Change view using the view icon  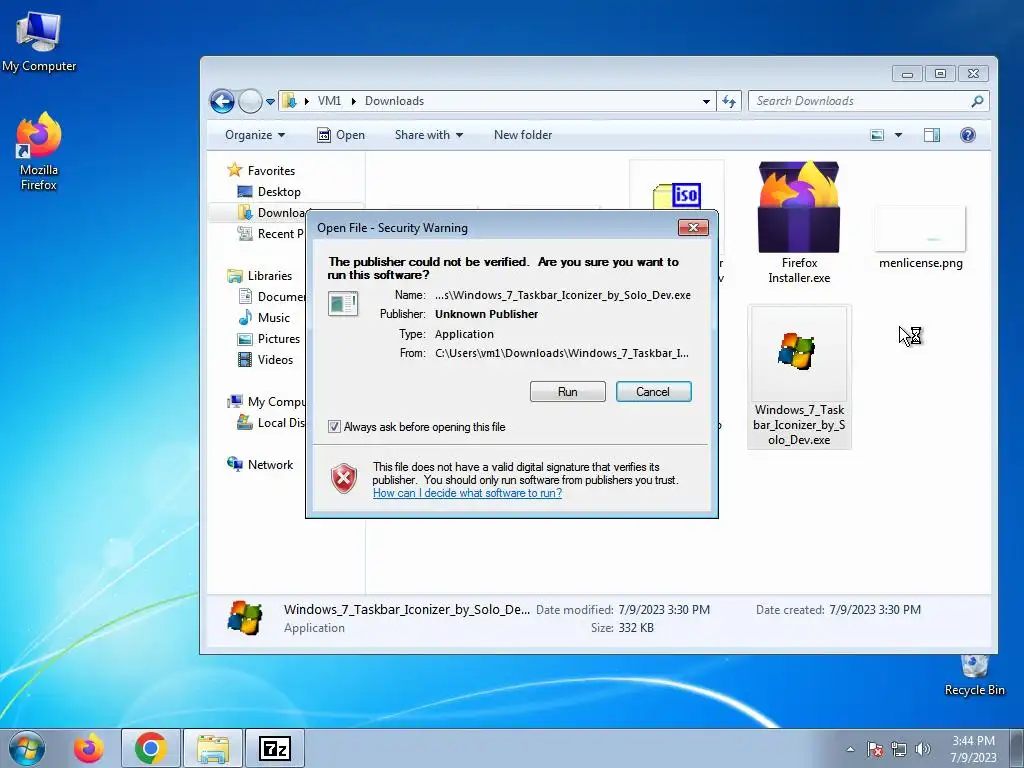point(877,135)
